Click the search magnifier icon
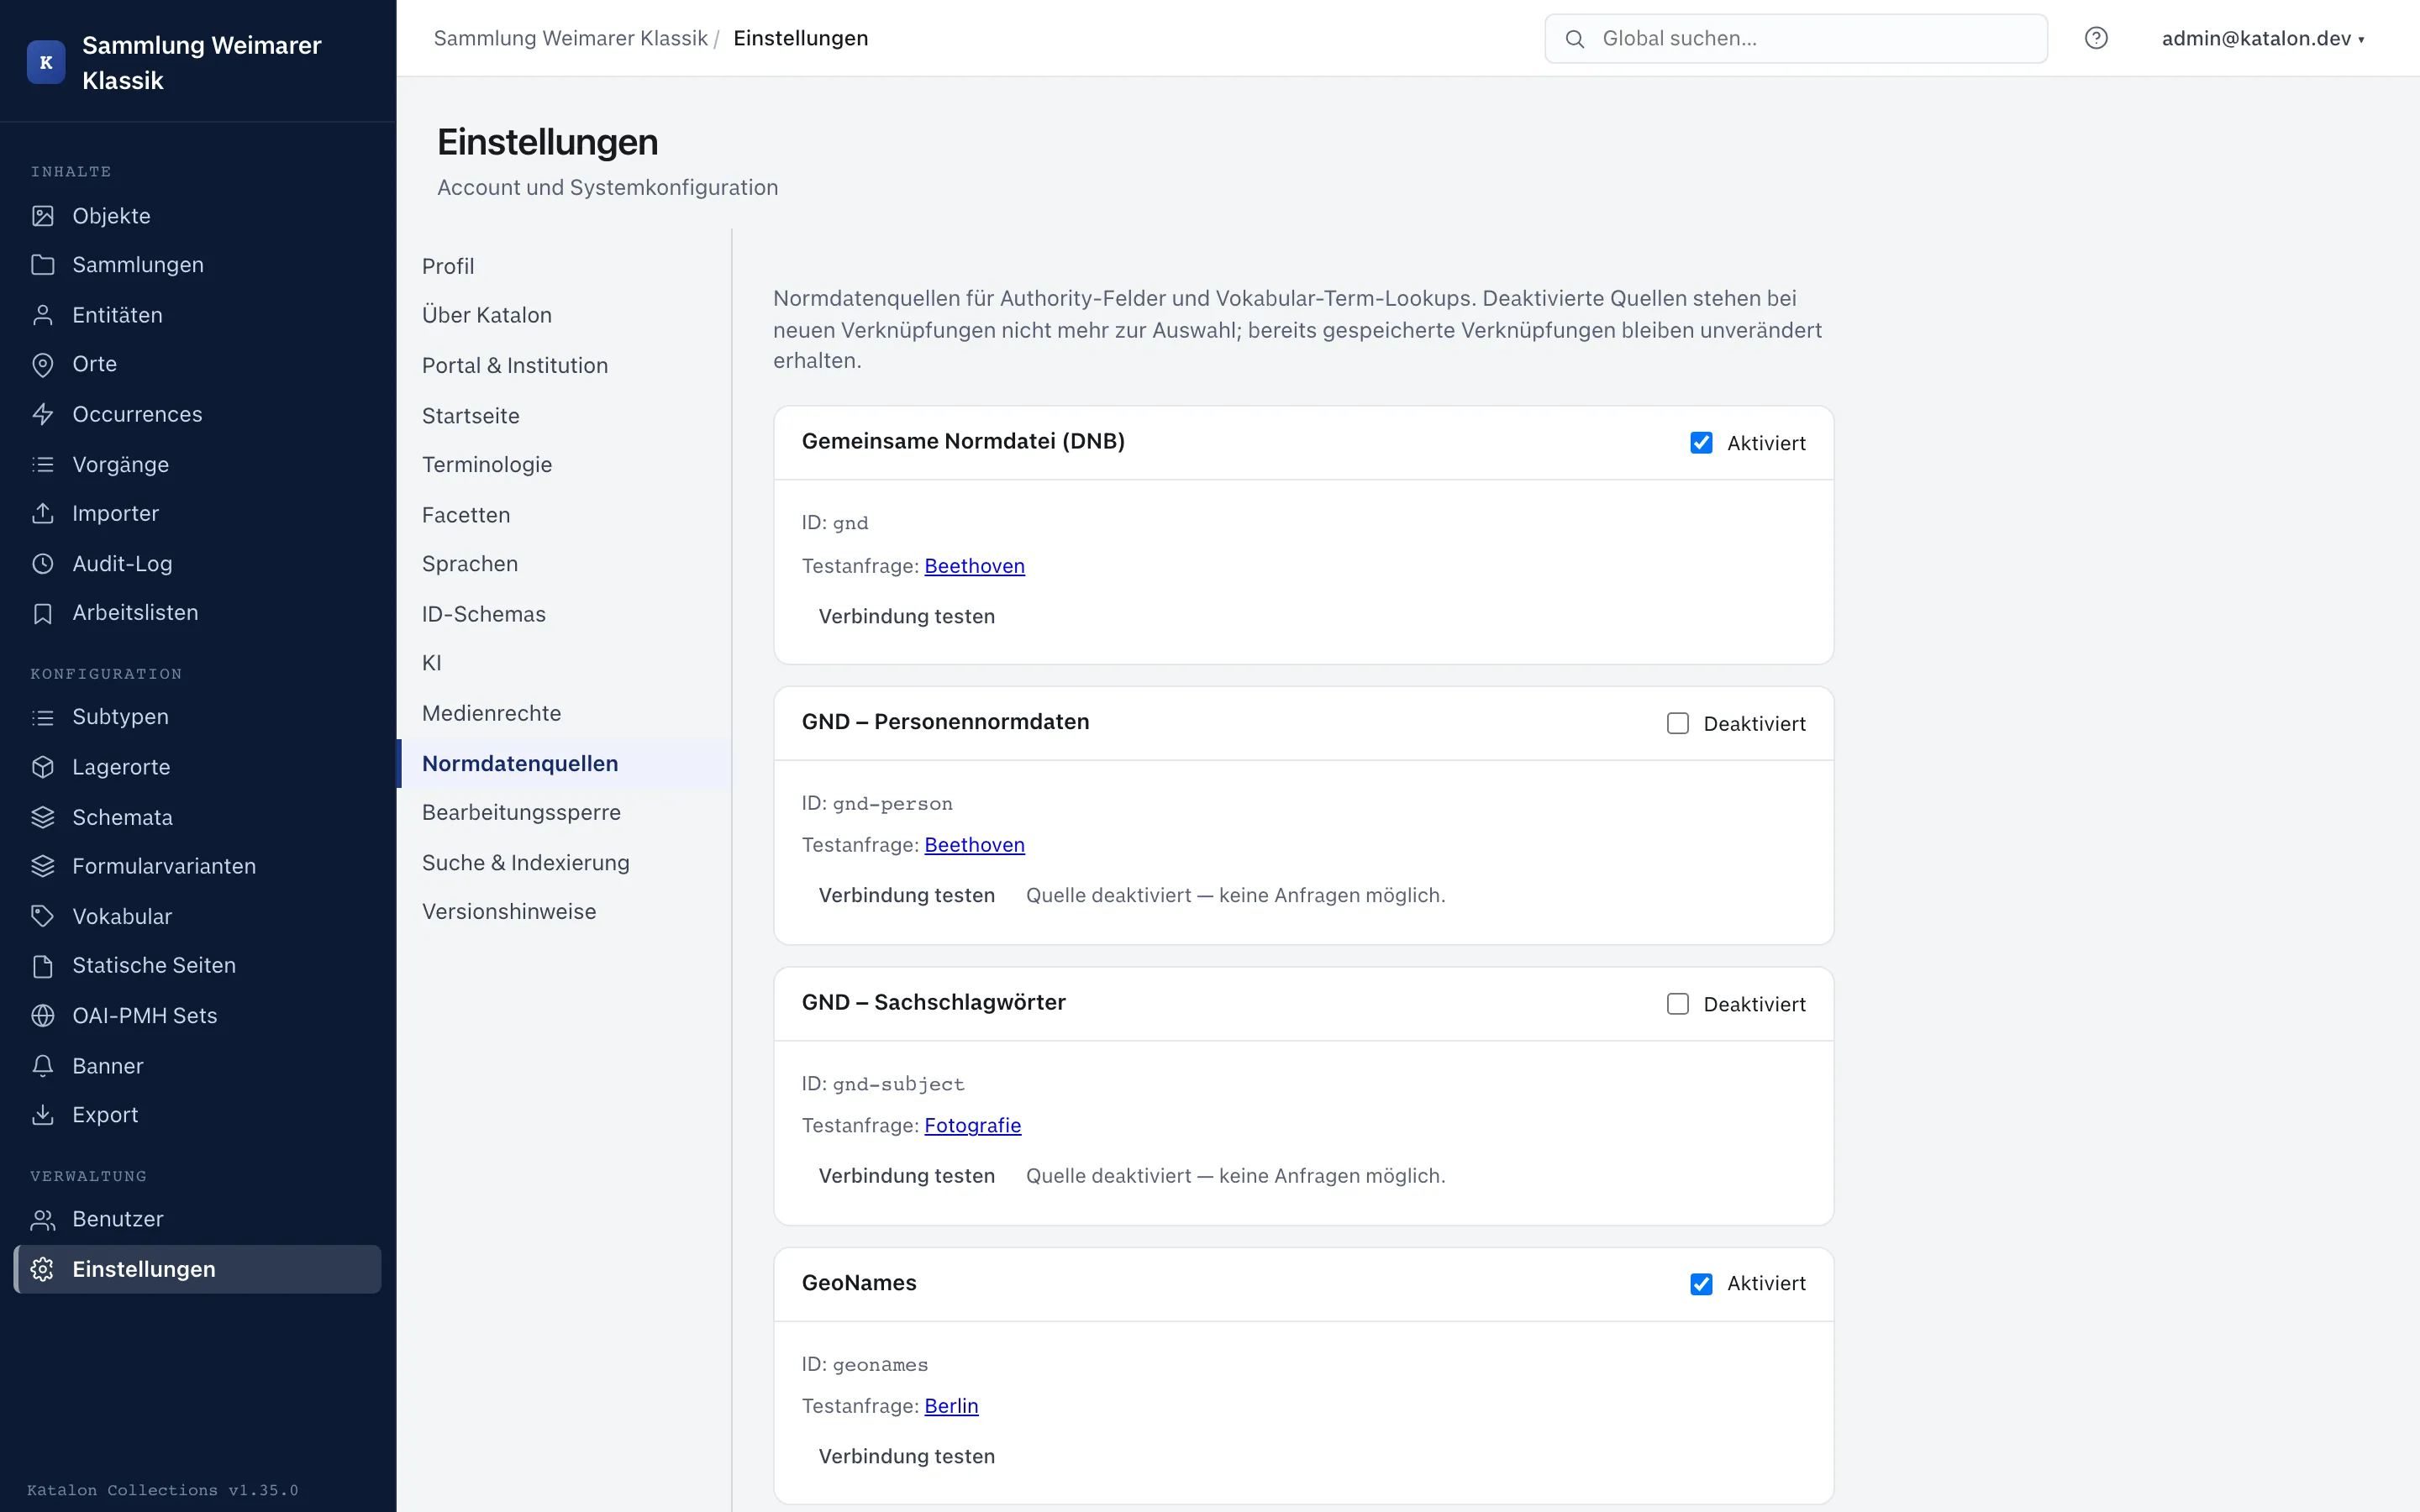 coord(1575,39)
